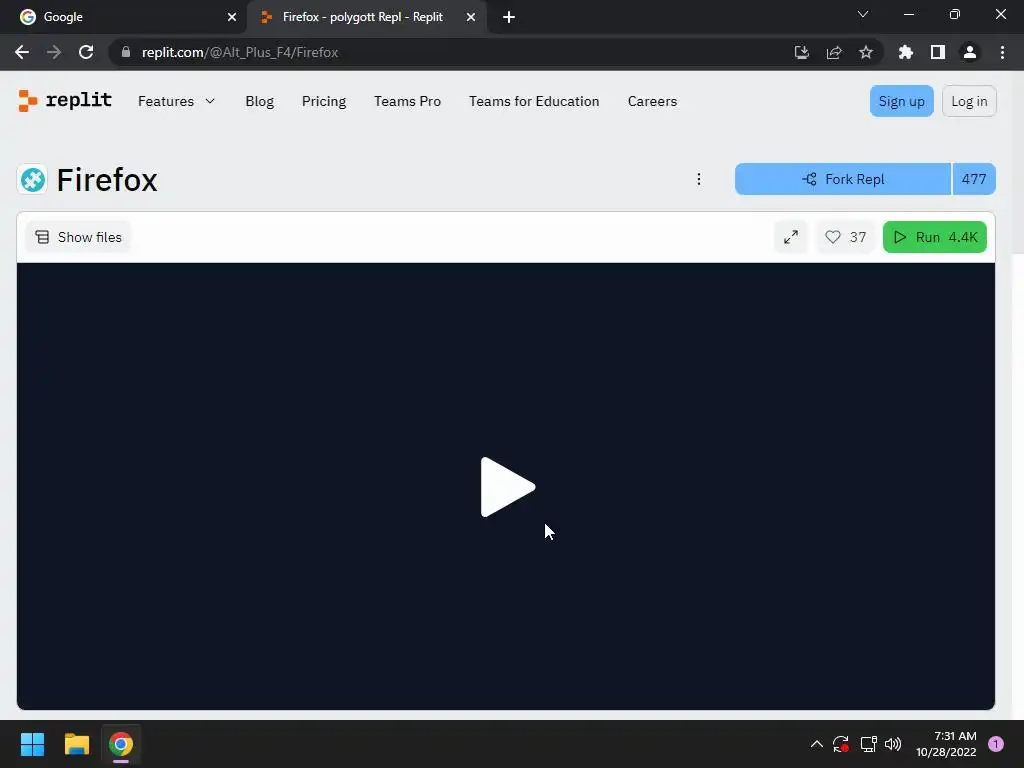The image size is (1024, 768).
Task: Open Chrome three-dot menu
Action: [1002, 52]
